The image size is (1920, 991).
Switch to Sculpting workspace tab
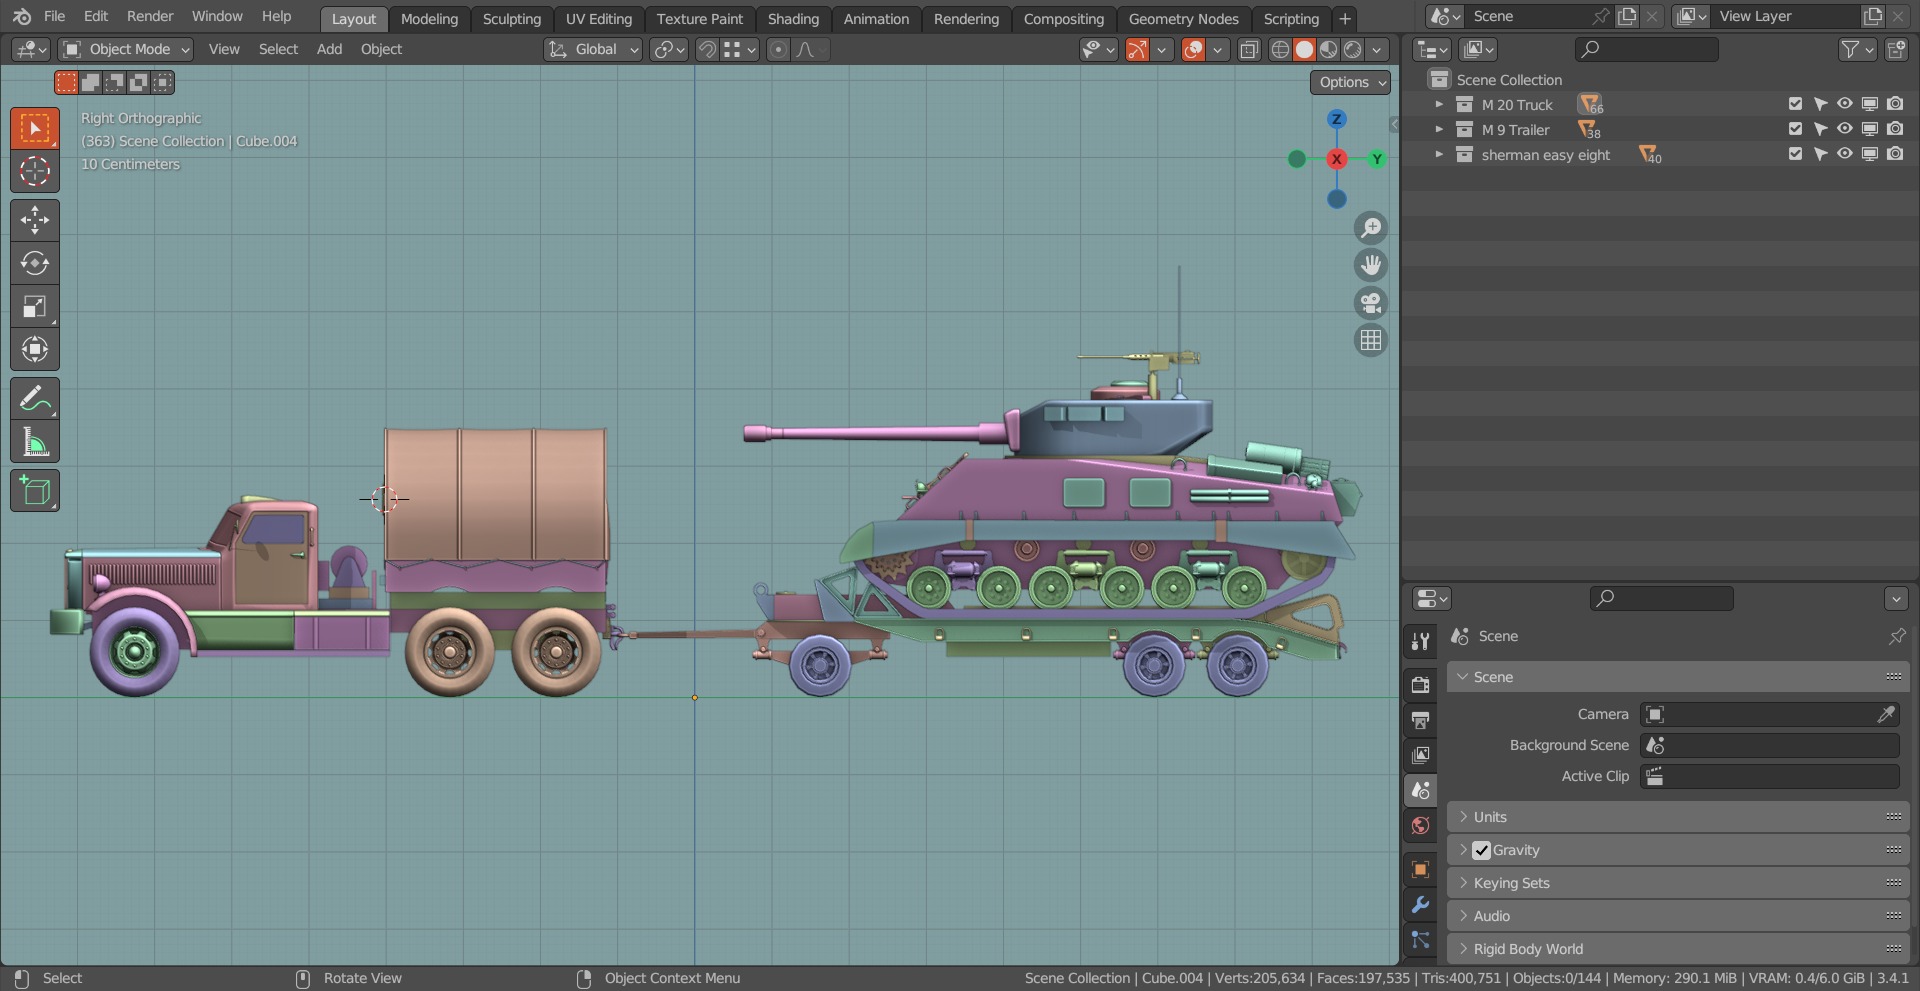coord(511,19)
